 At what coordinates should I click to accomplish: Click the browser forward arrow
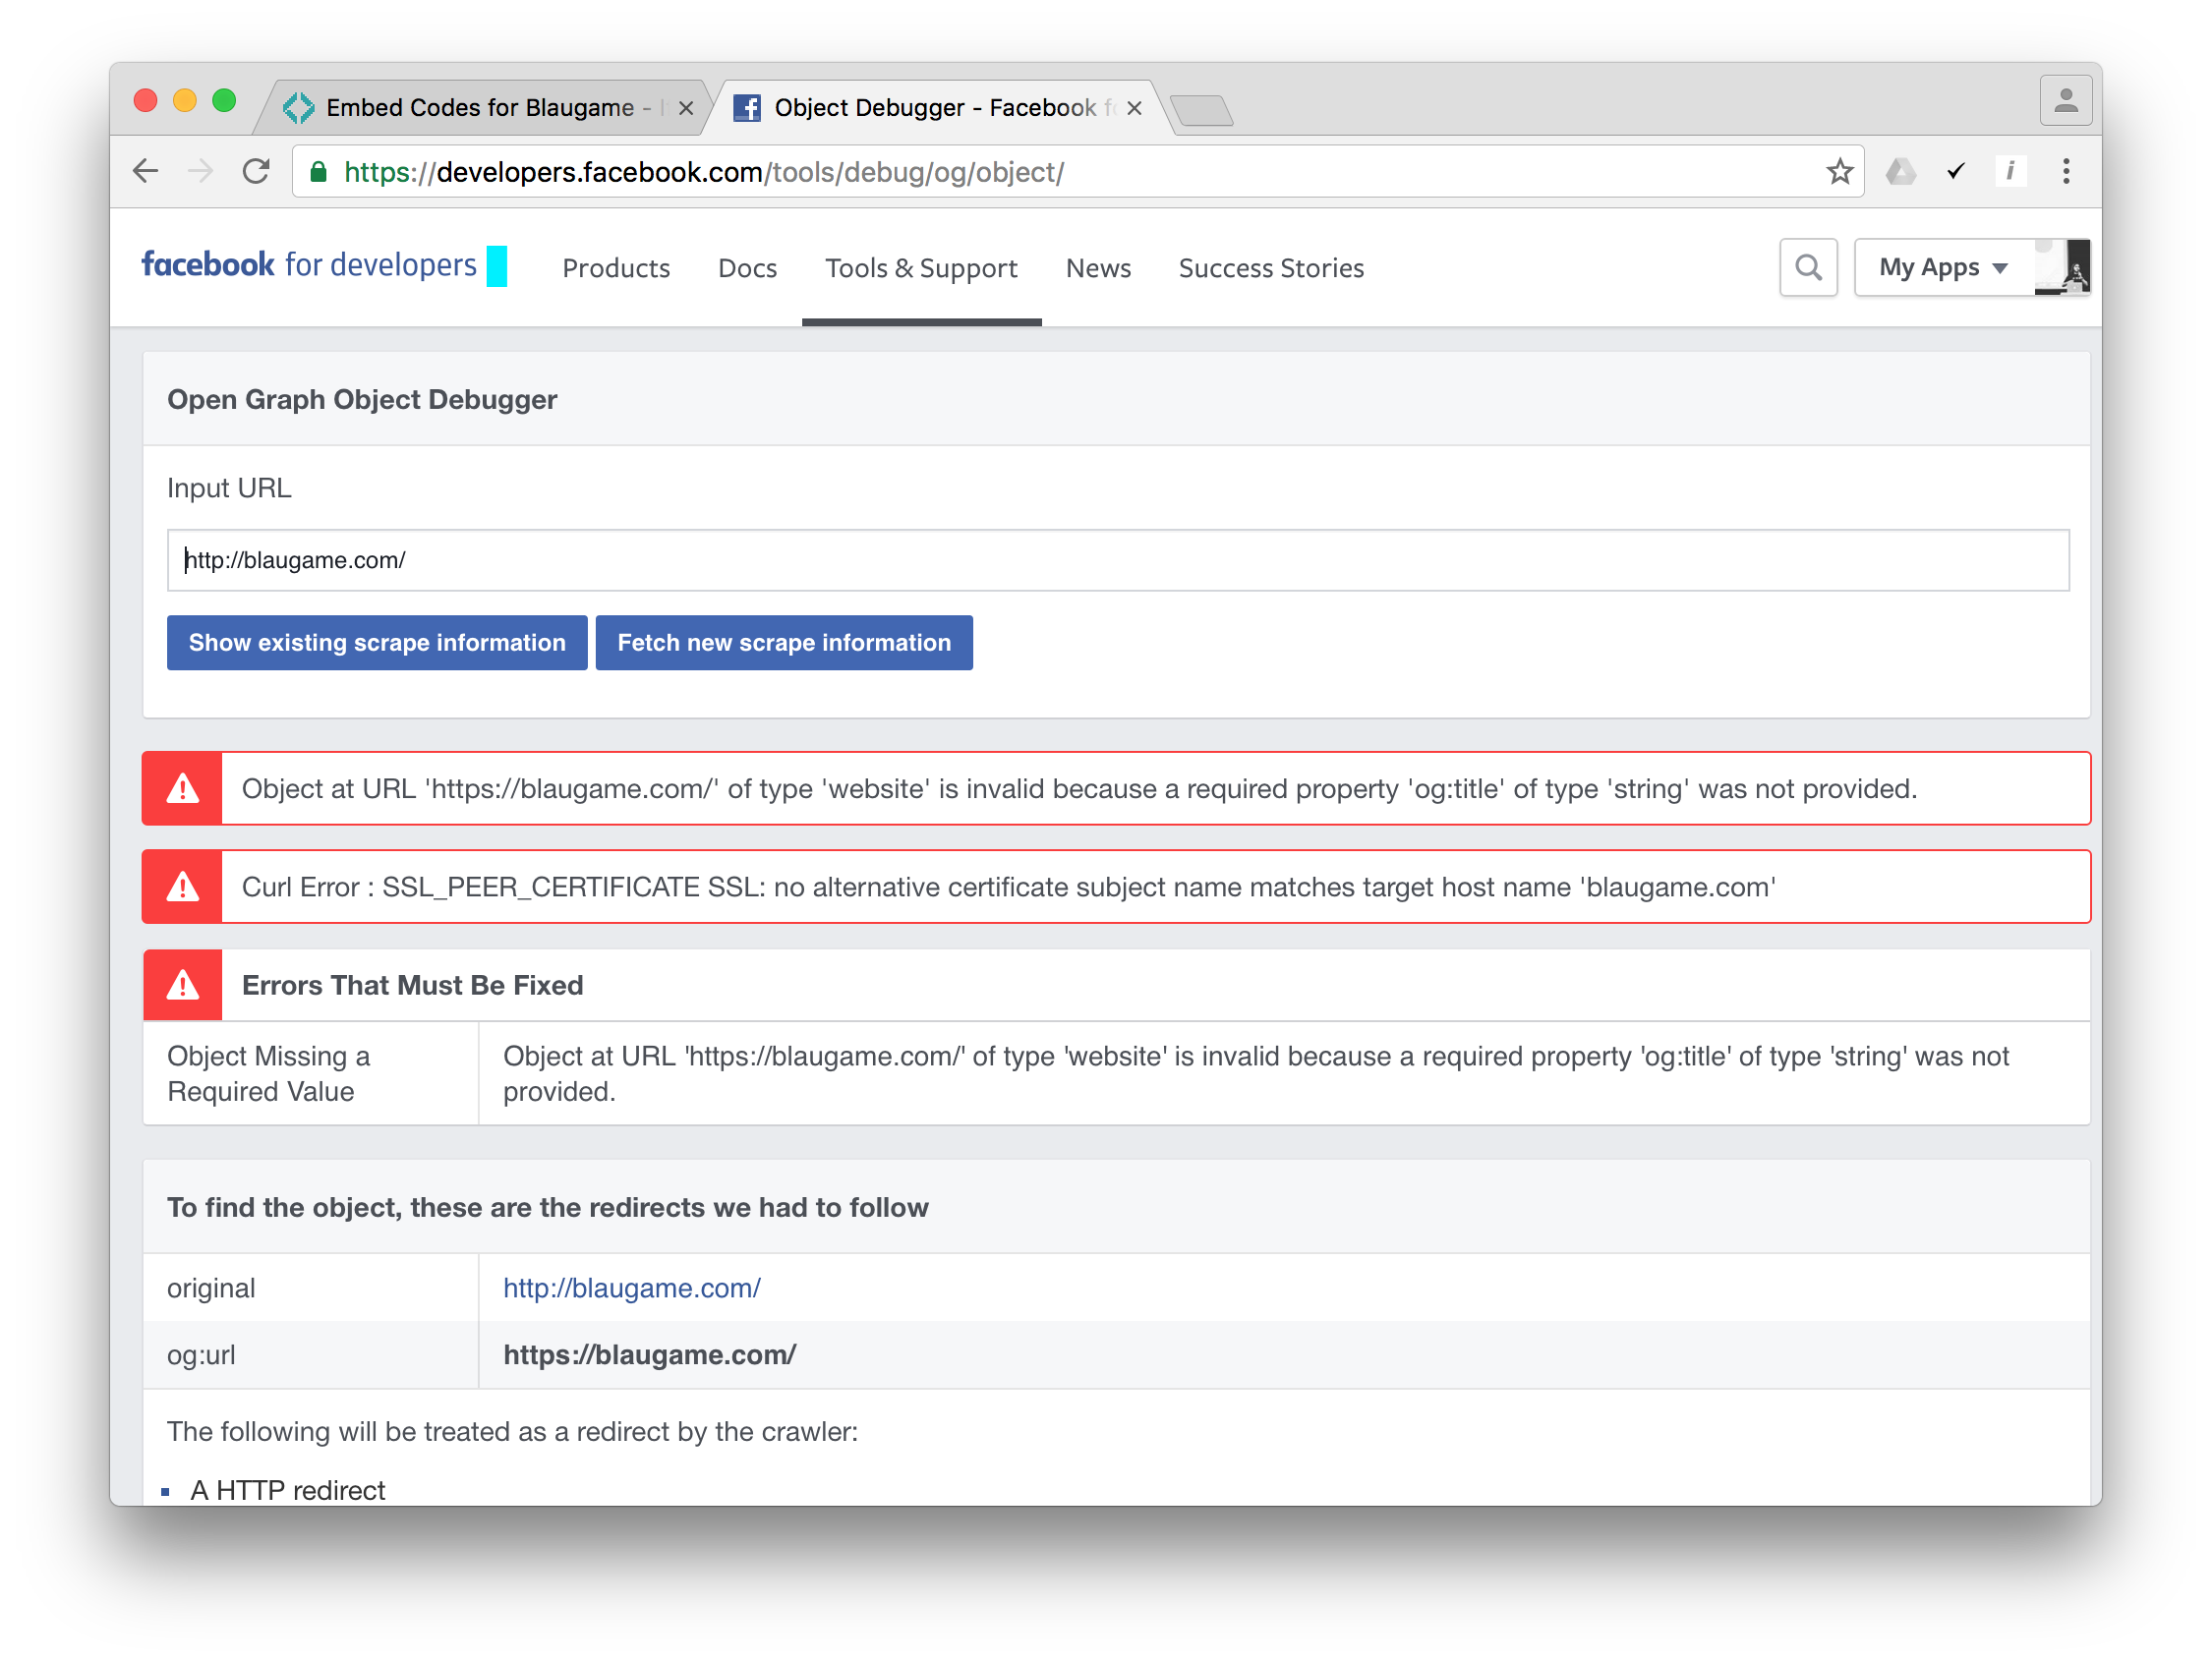(201, 172)
